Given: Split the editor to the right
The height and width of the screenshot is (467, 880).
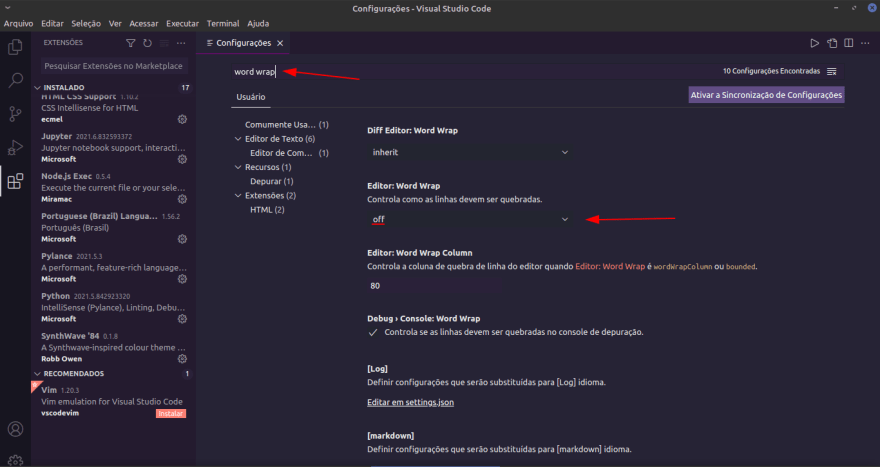Looking at the screenshot, I should [849, 43].
